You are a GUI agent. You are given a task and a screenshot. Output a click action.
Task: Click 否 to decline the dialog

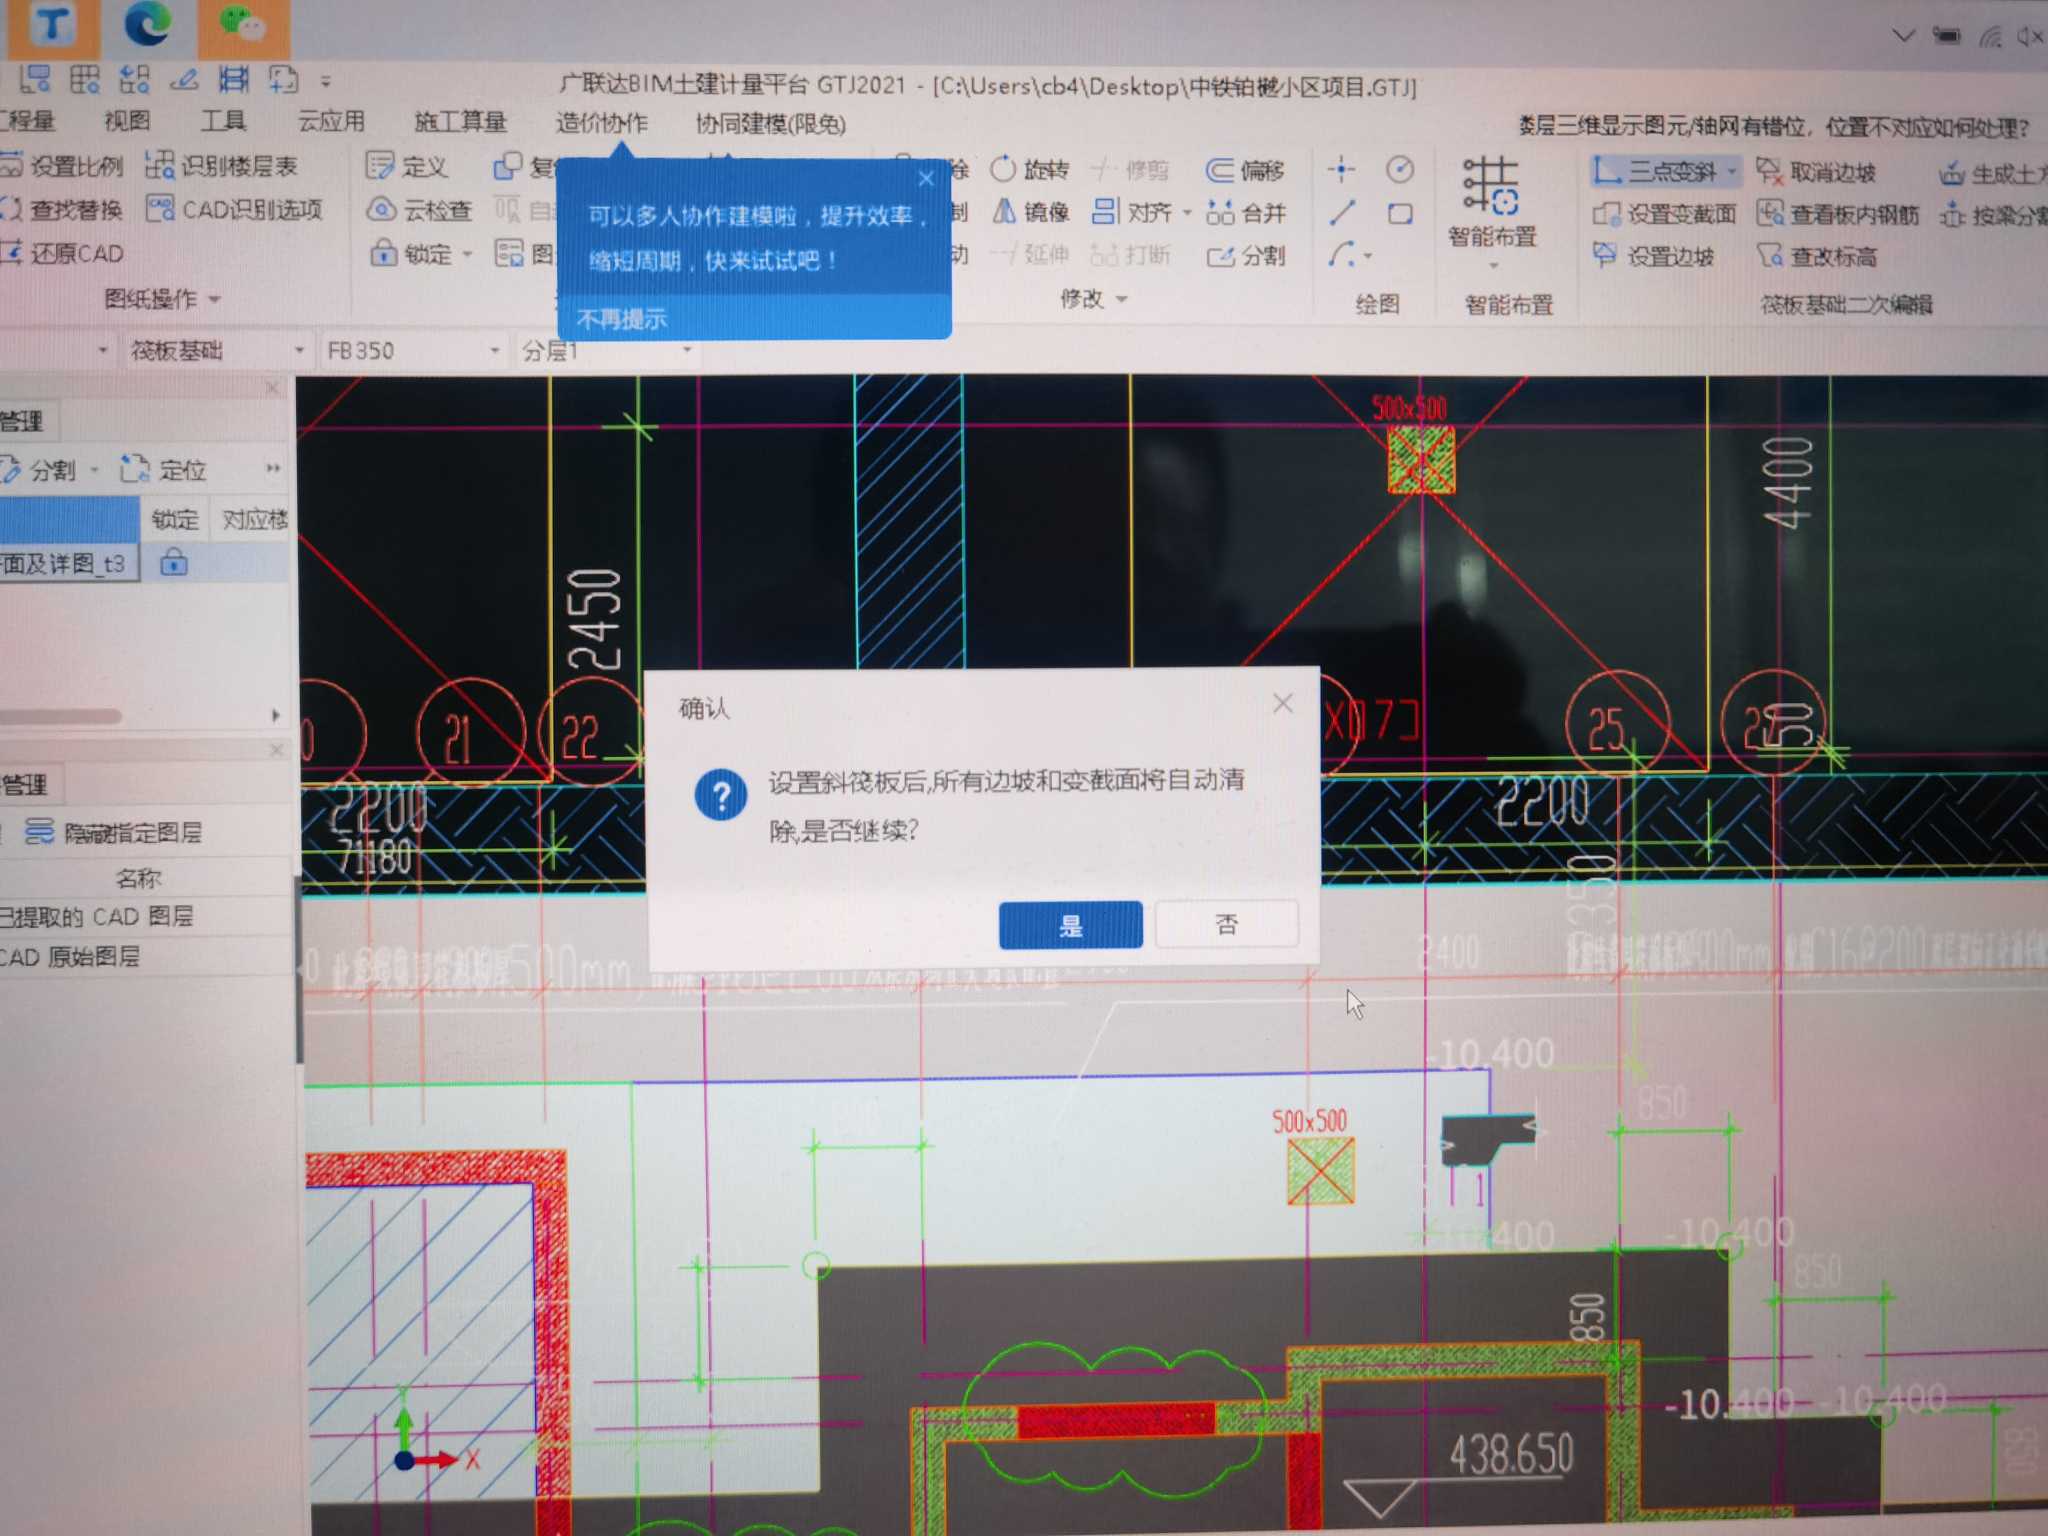[1227, 924]
